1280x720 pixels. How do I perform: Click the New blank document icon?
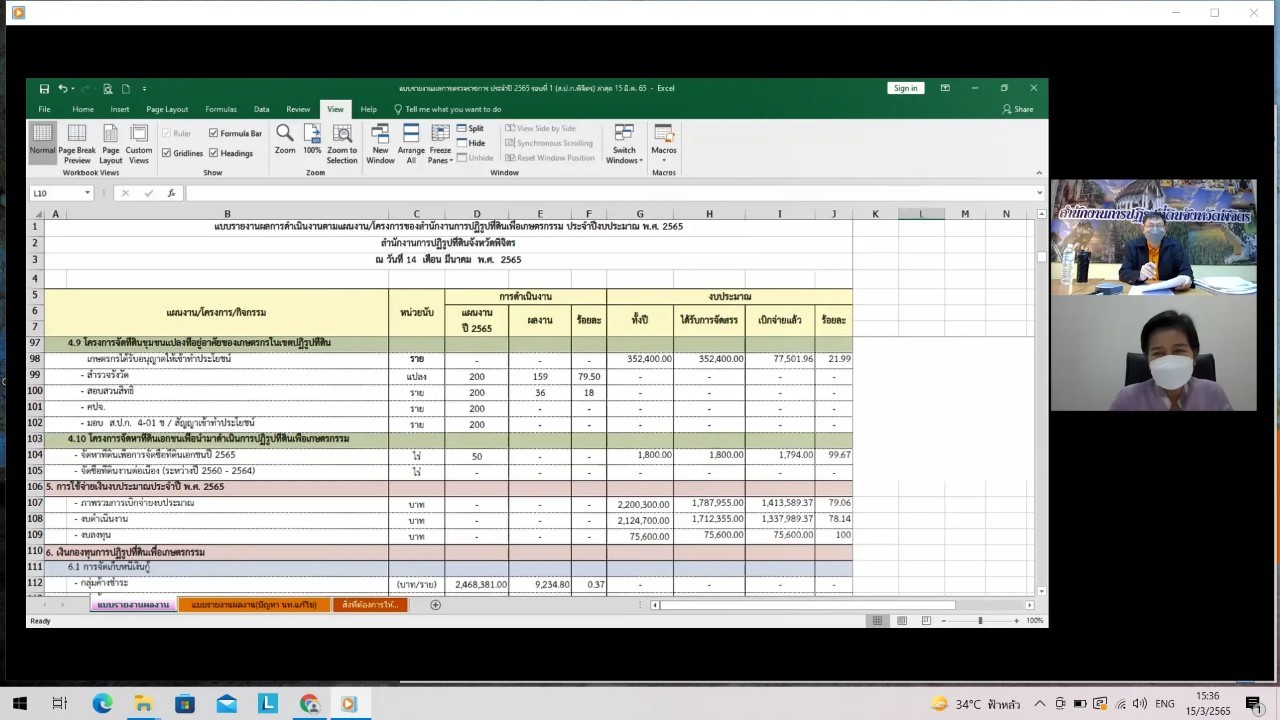(126, 88)
